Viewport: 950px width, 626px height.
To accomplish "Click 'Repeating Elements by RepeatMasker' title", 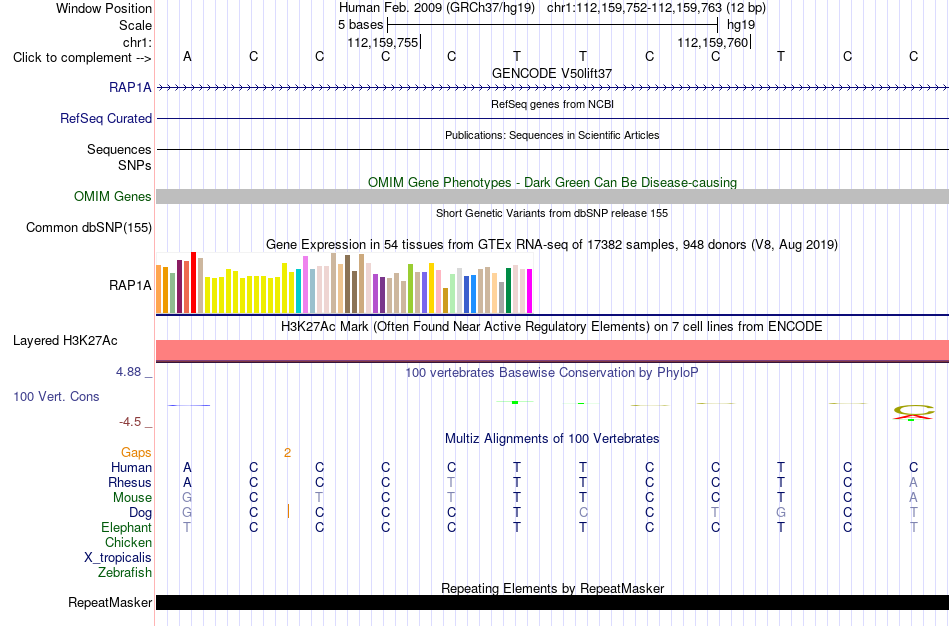I will click(x=553, y=588).
